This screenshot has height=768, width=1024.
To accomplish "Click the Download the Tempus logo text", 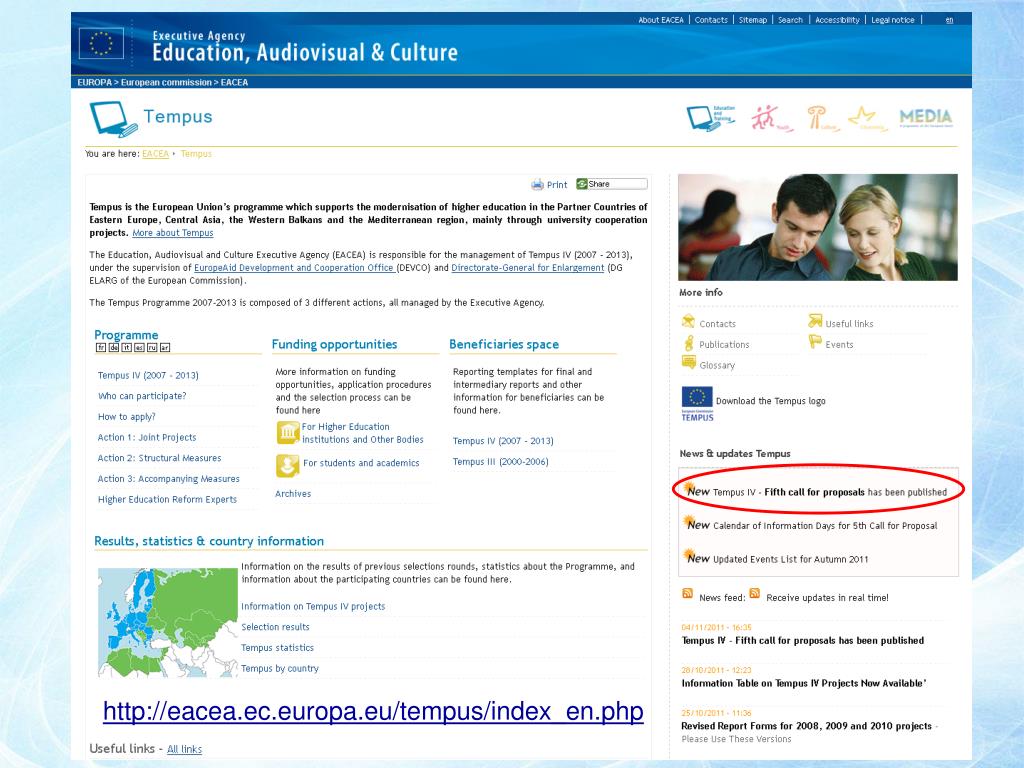I will [x=771, y=401].
